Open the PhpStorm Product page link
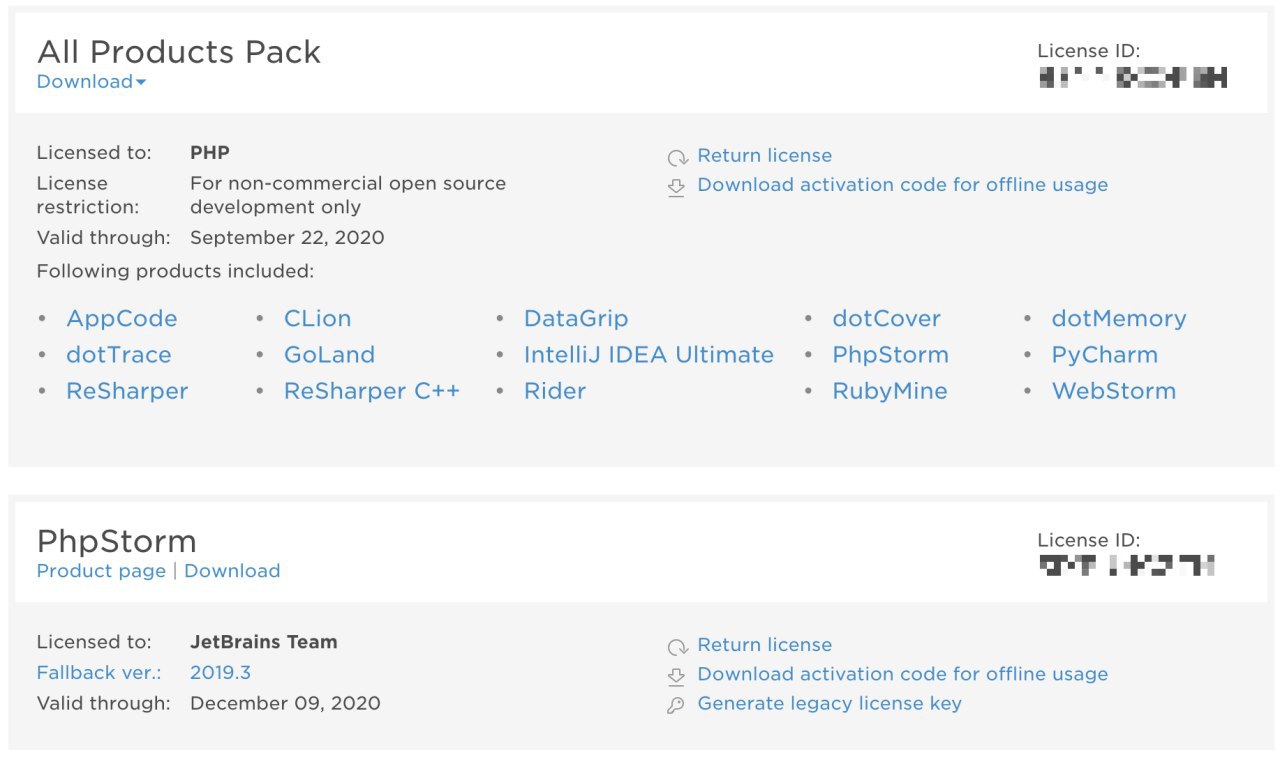 coord(101,571)
